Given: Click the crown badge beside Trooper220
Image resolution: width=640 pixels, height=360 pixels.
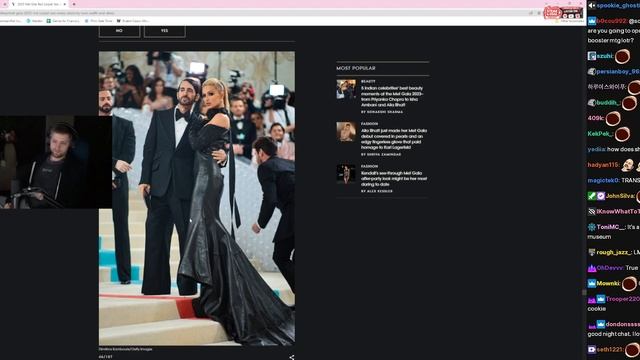Looking at the screenshot, I should 601,299.
